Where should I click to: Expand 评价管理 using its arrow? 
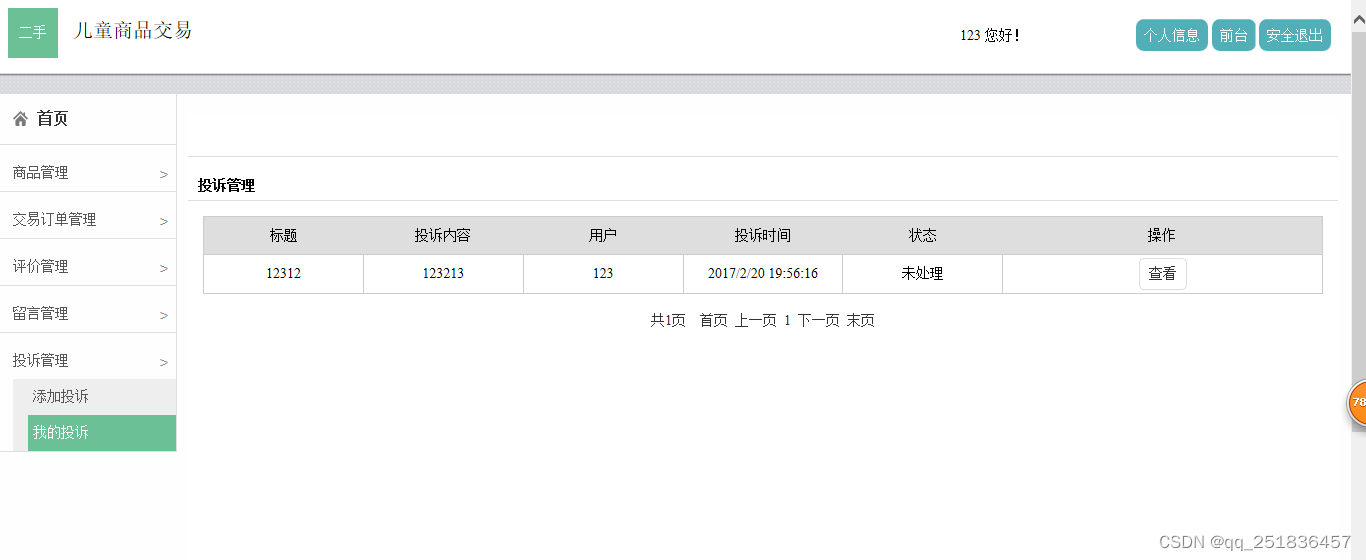(x=163, y=268)
